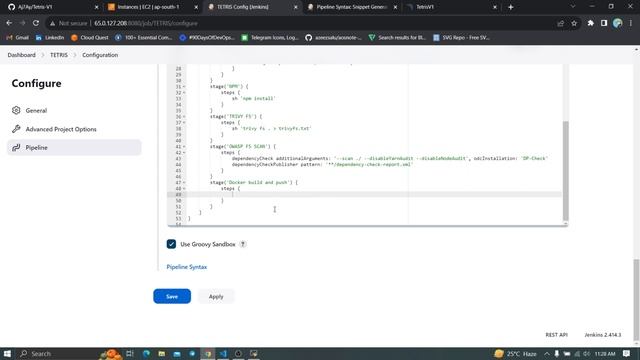
Task: Collapse the steps fold arrow at line 32
Action: [184, 93]
